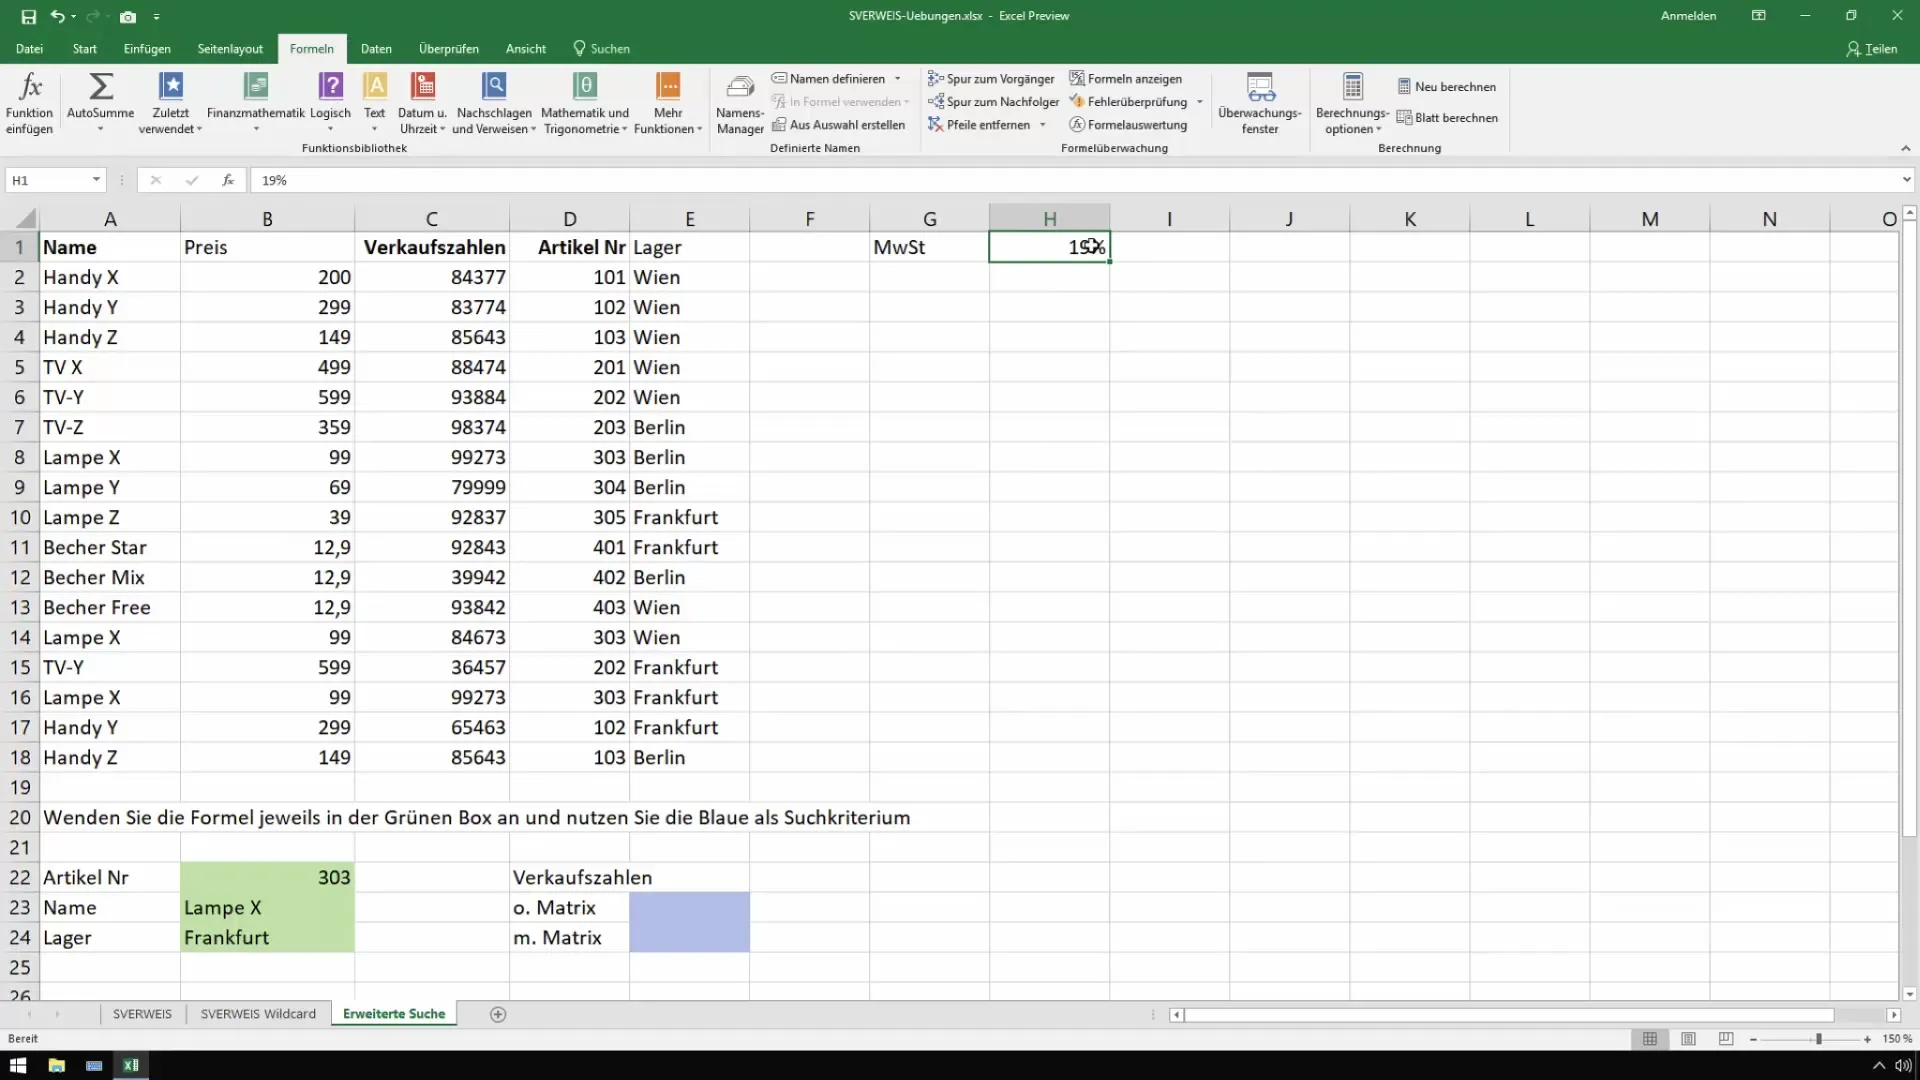Click Neu berechnen
The width and height of the screenshot is (1920, 1080).
(1446, 87)
